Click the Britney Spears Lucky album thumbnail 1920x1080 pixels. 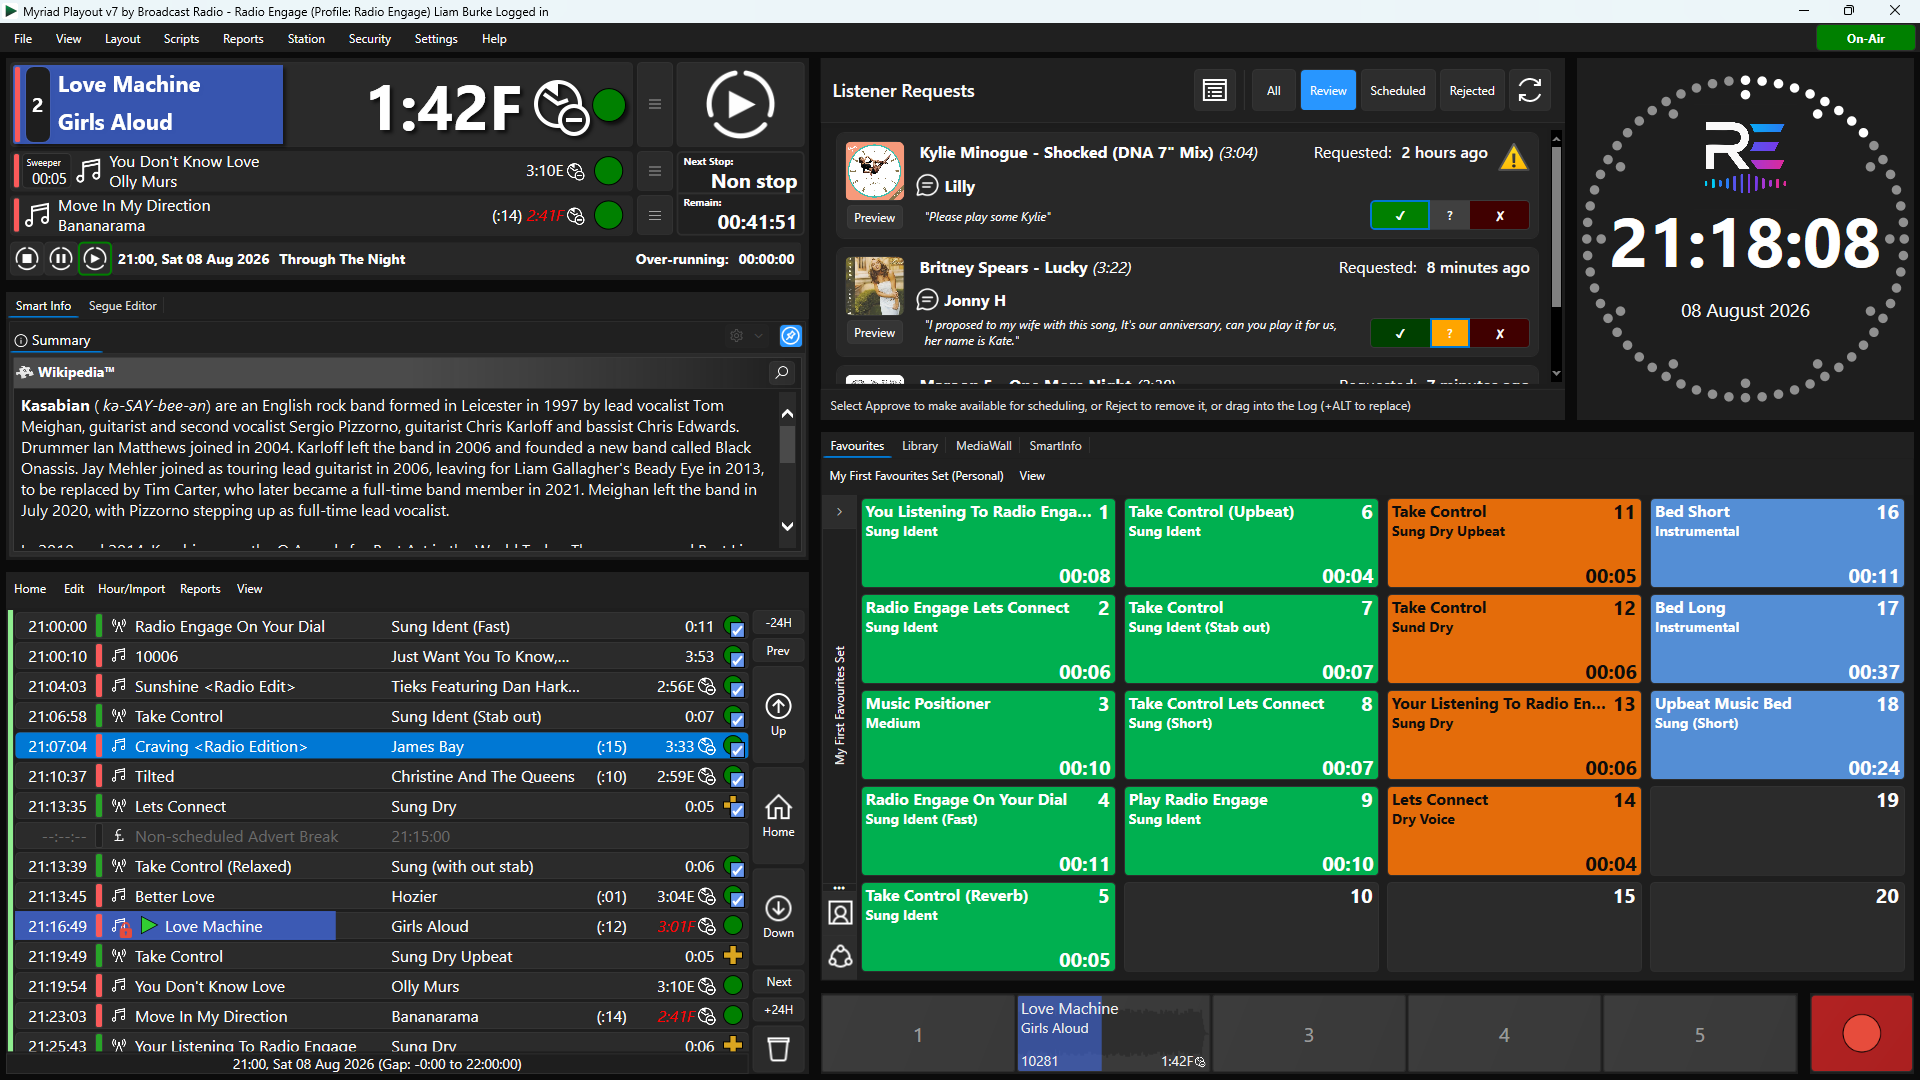(x=874, y=286)
